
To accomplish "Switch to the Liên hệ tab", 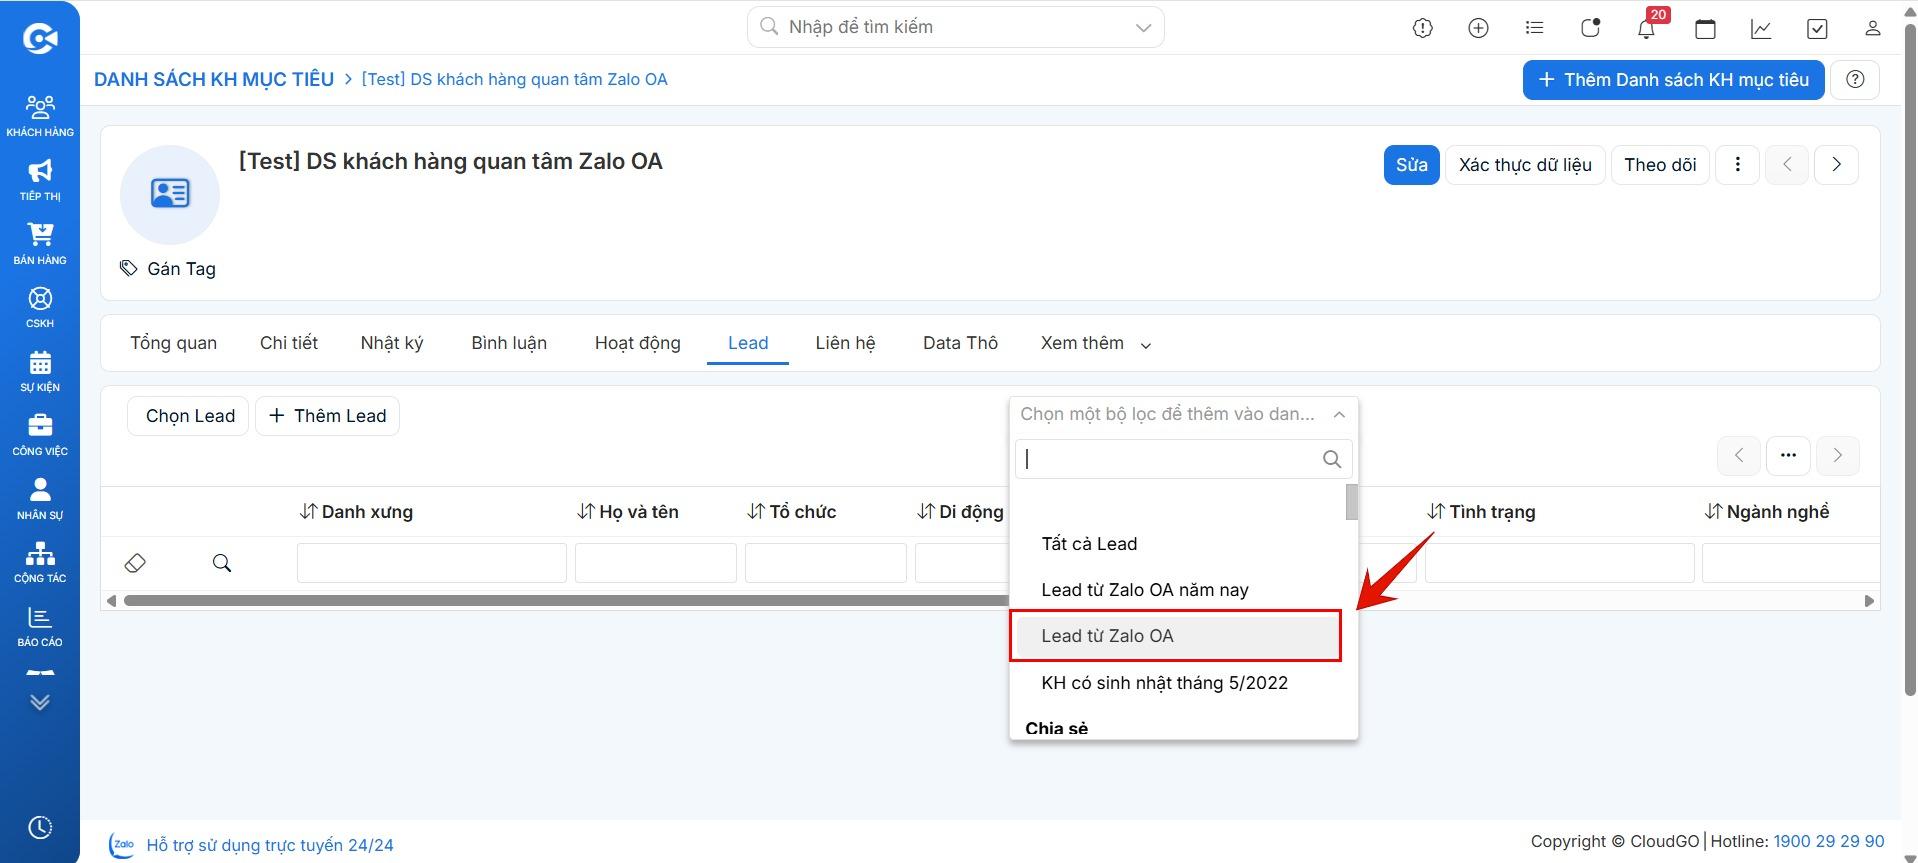I will [x=845, y=343].
